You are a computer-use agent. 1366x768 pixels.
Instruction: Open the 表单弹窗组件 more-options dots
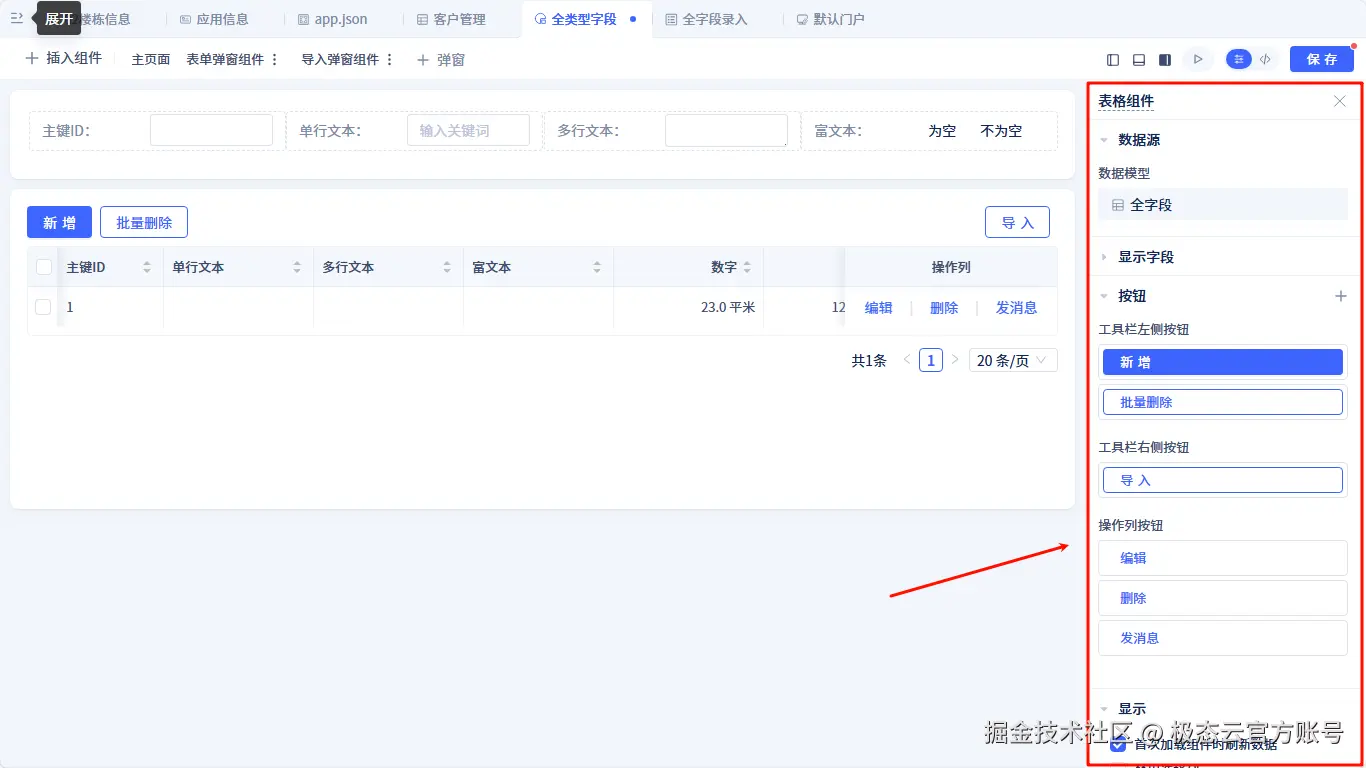point(275,60)
